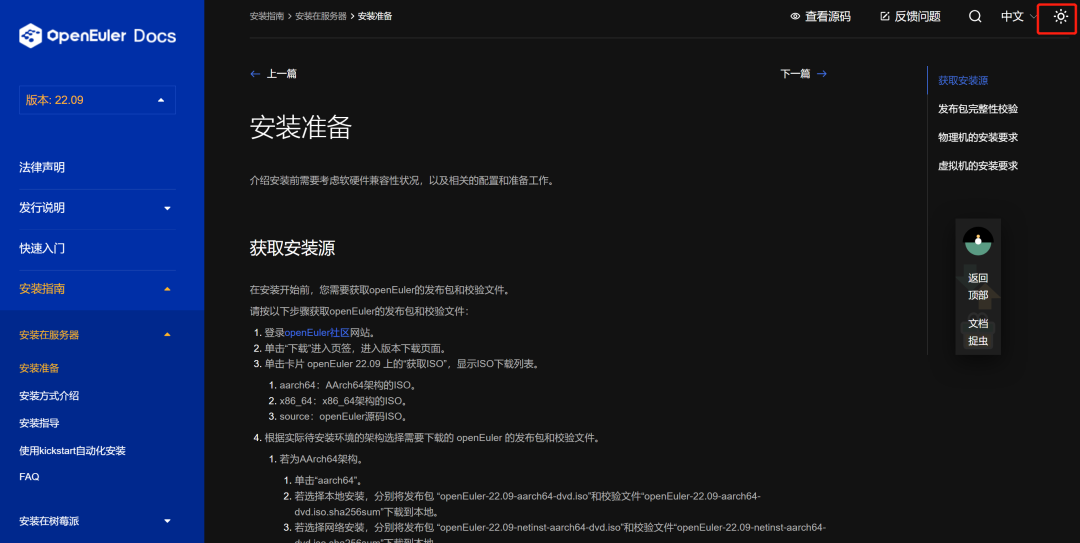
Task: Click the step '单击“aarch64”'
Action: click(x=329, y=480)
